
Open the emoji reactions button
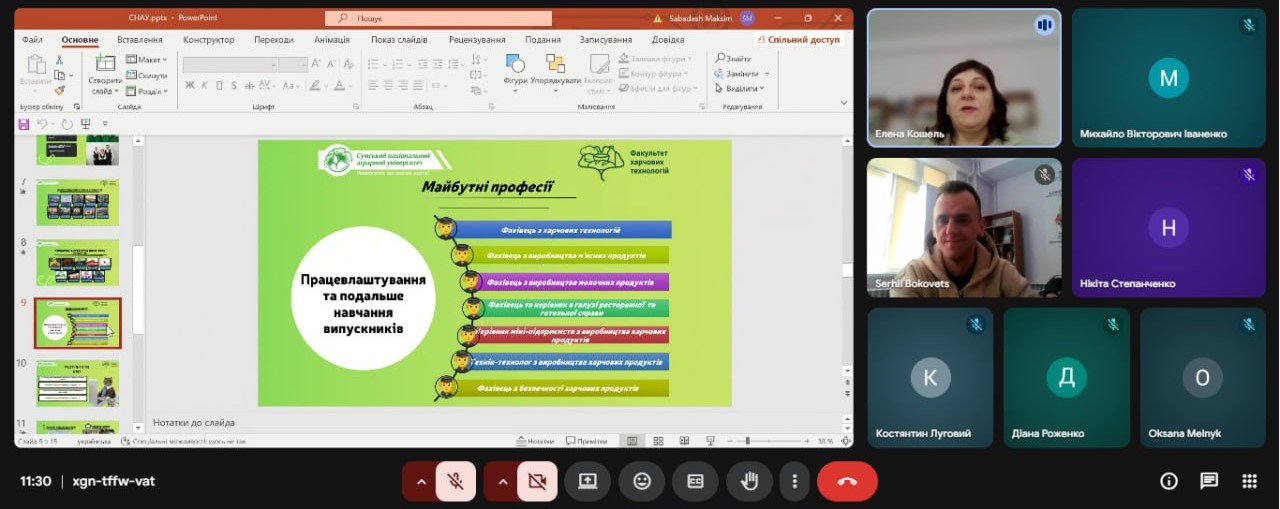641,481
